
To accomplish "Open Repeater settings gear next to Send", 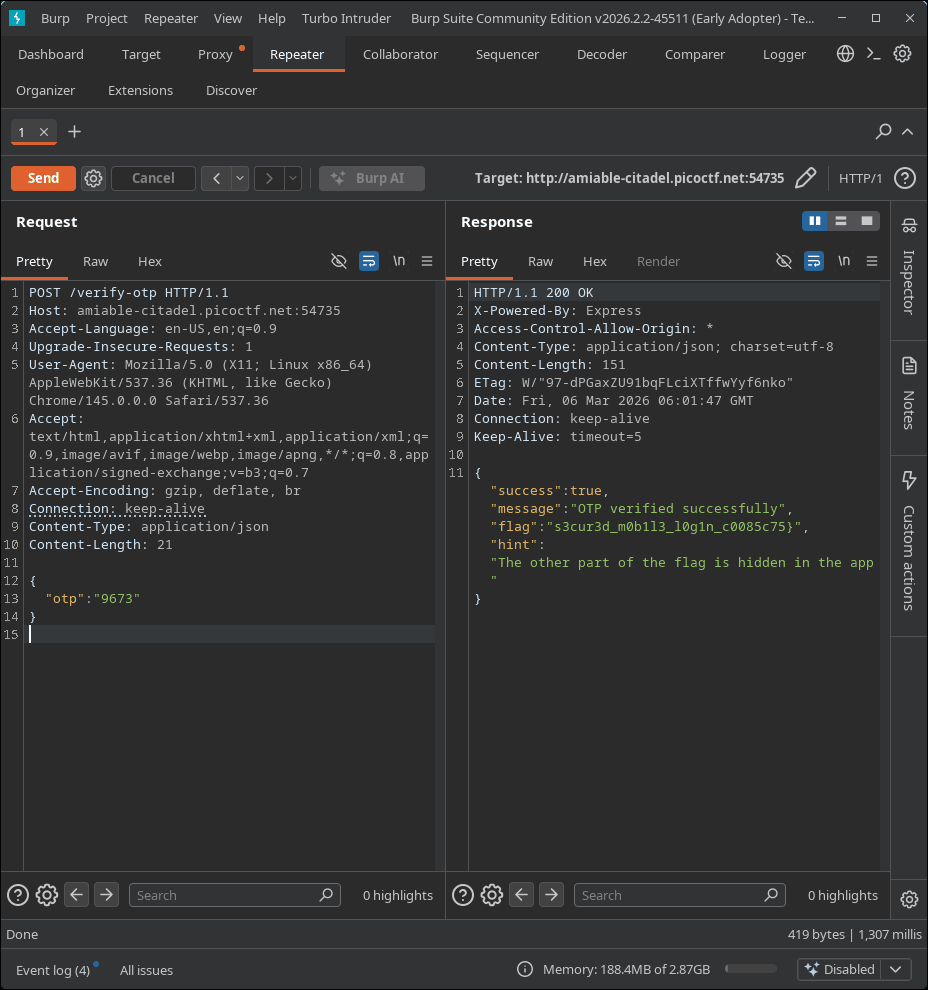I will click(x=93, y=178).
